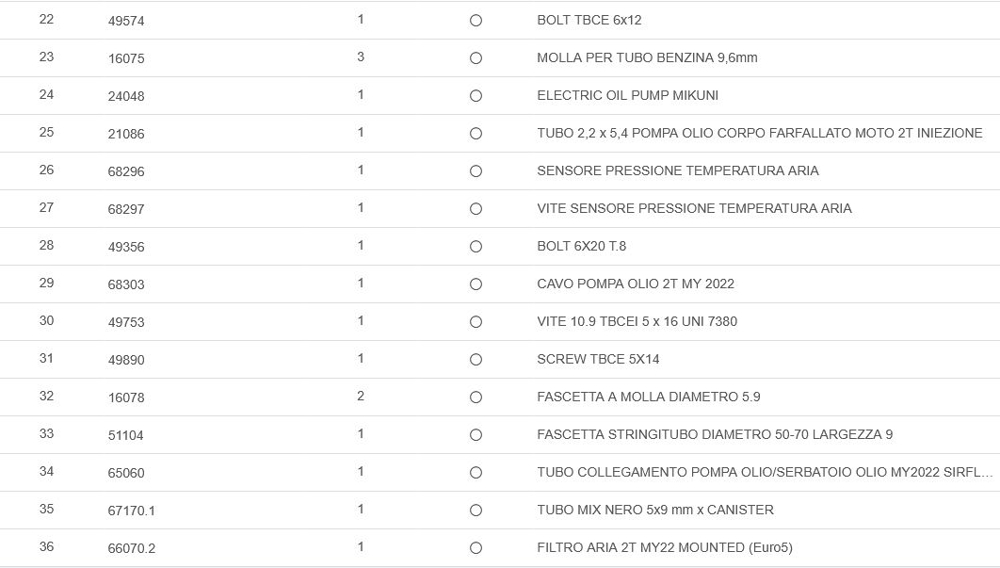
Task: Open part code 24048
Action: click(x=126, y=96)
